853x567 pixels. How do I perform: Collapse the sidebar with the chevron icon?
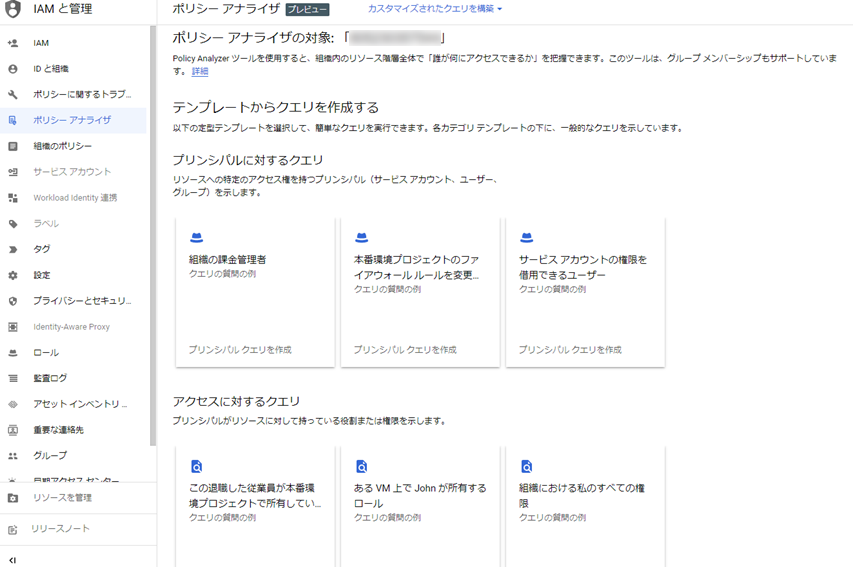tap(13, 560)
